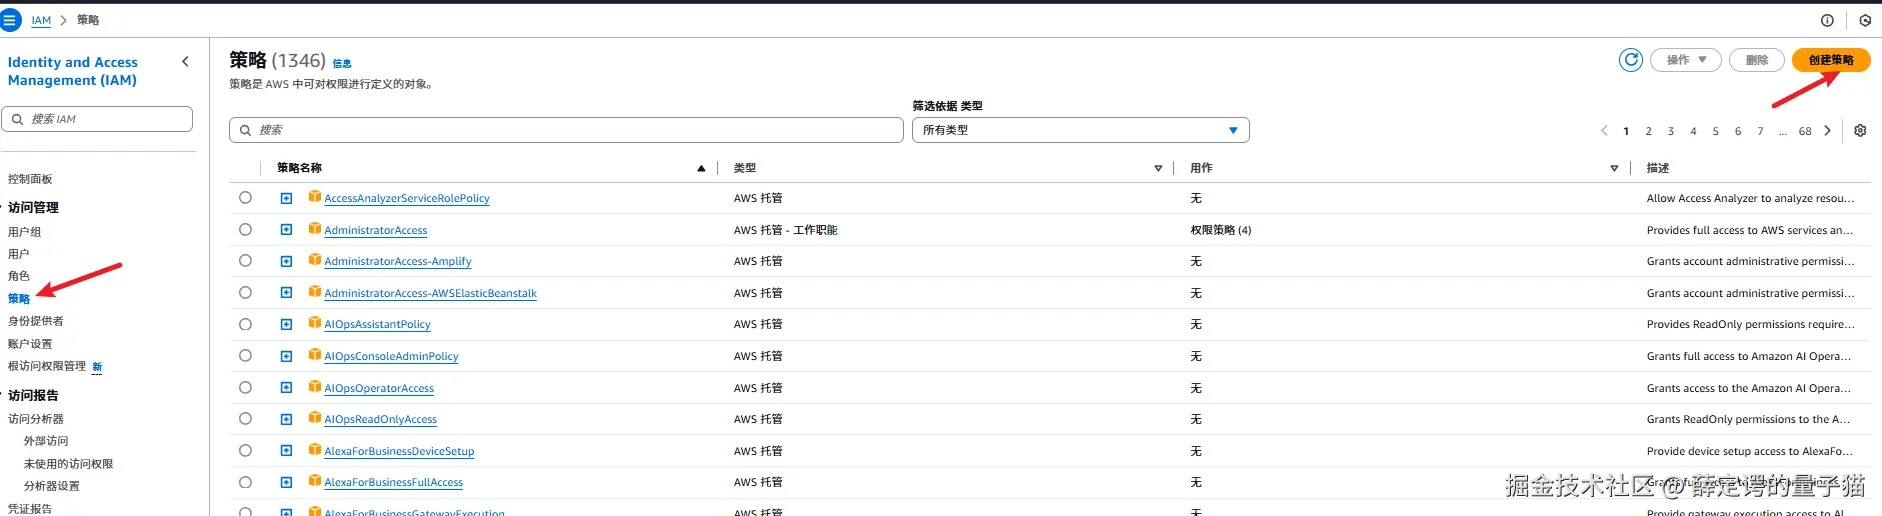Image resolution: width=1882 pixels, height=516 pixels.
Task: Select AdministratorAccess-Amplify radio button
Action: coord(245,261)
